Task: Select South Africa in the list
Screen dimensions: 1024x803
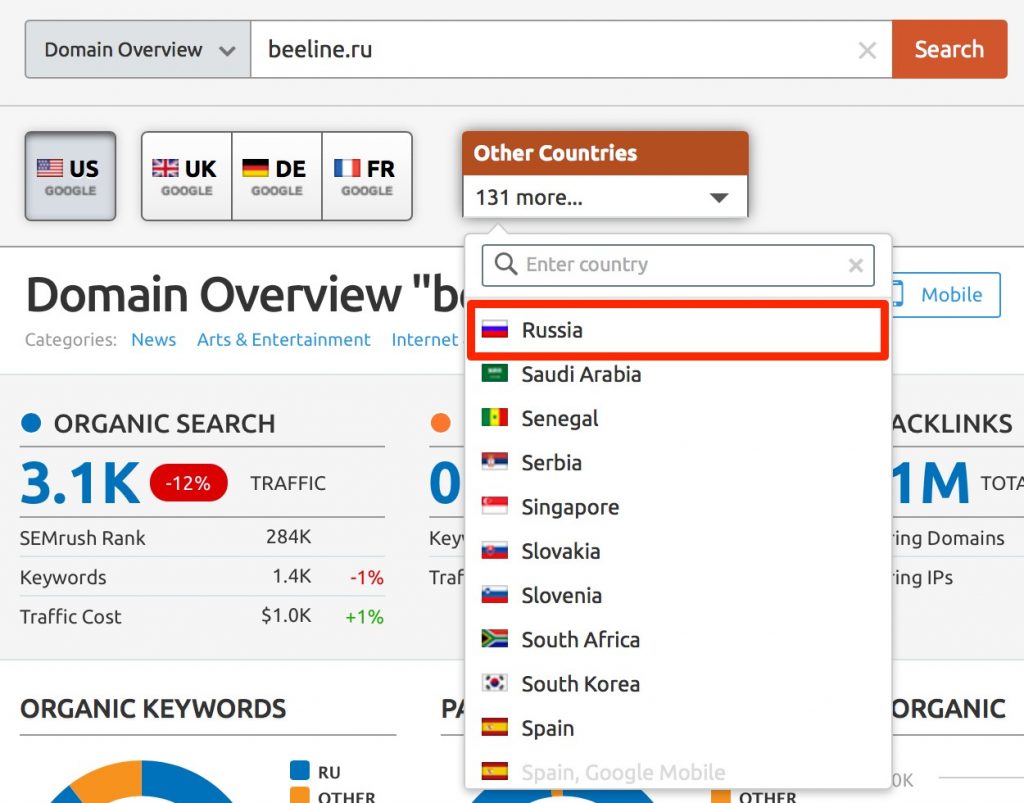Action: point(679,640)
